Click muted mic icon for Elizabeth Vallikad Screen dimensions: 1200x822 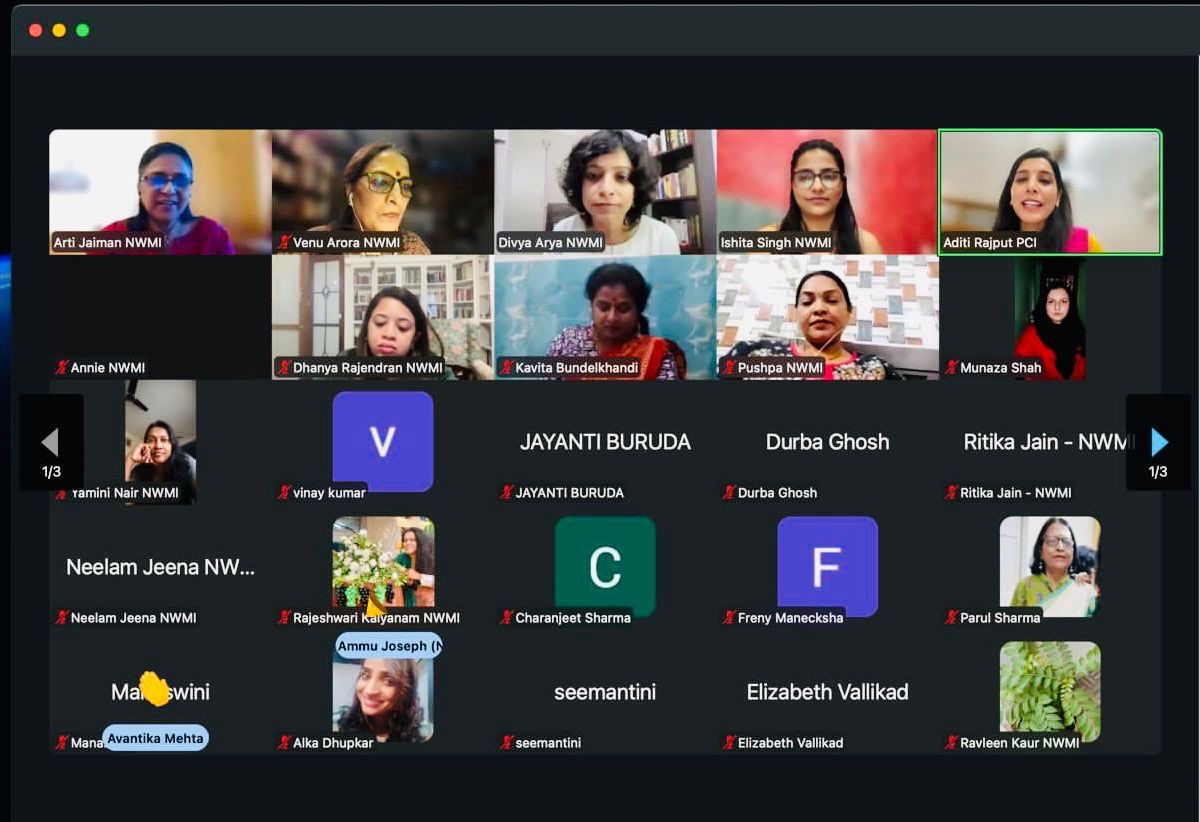(729, 742)
